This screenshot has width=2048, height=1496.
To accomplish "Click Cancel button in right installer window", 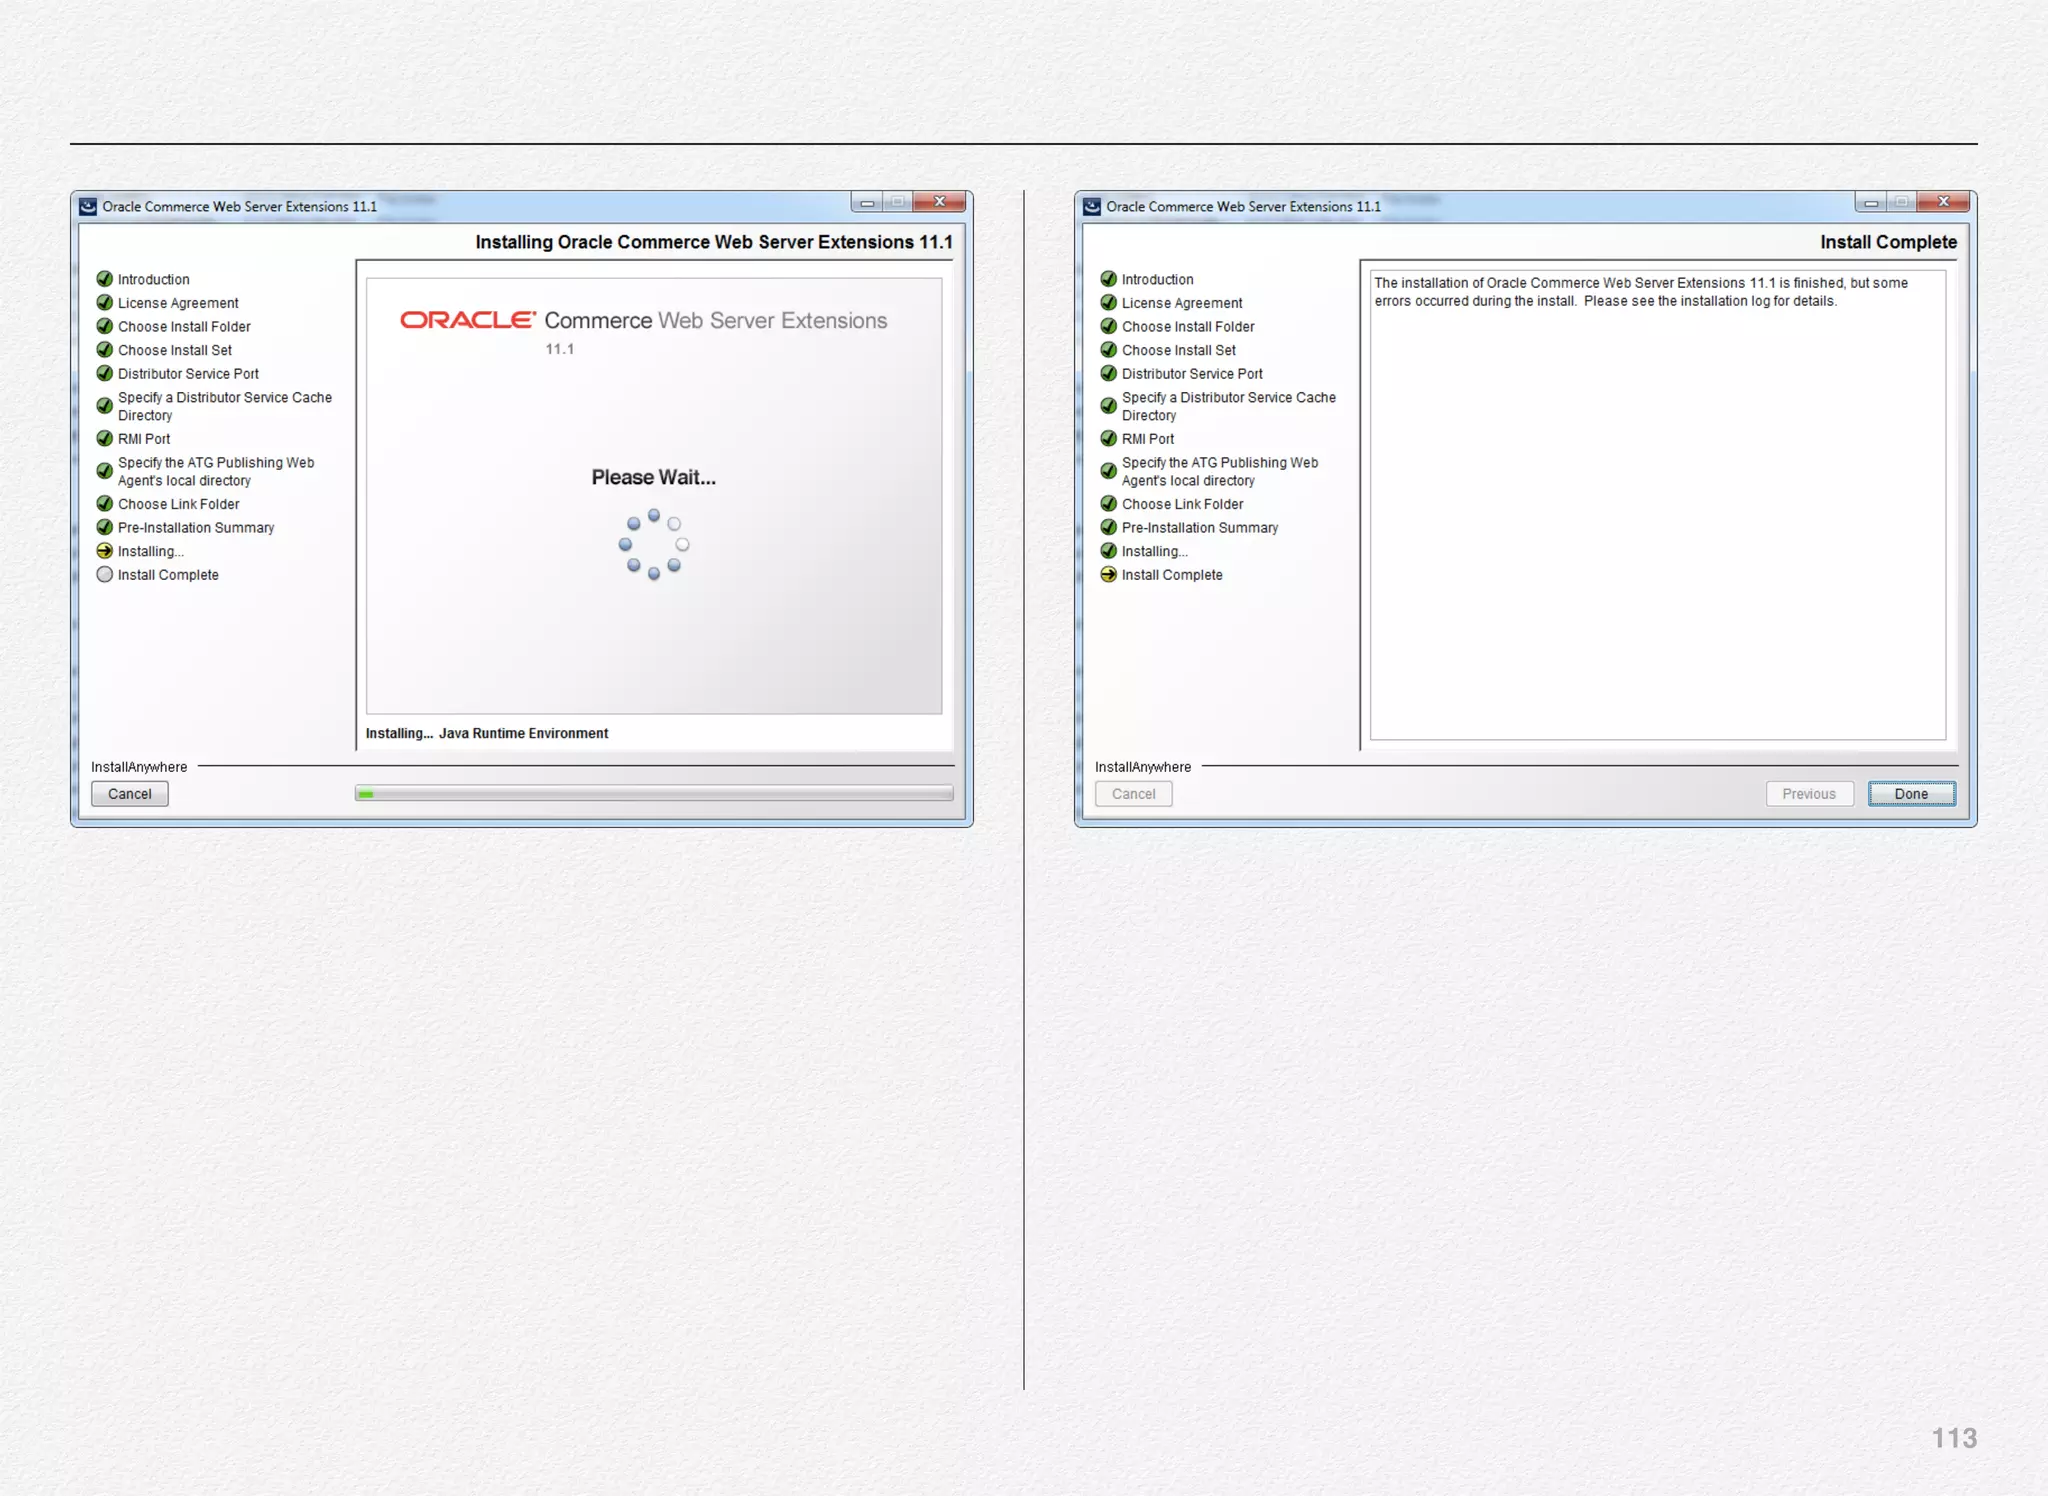I will (x=1133, y=794).
